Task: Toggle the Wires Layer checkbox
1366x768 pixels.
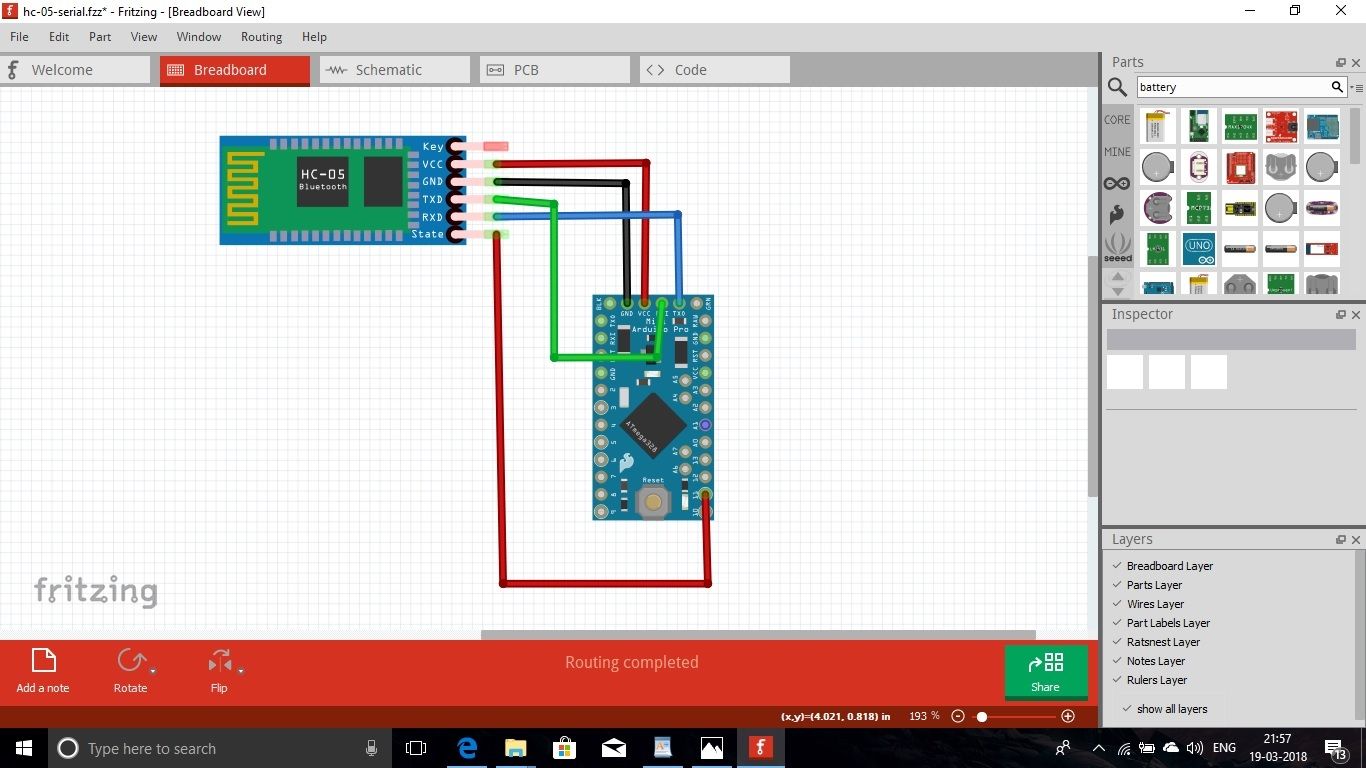Action: point(1117,604)
